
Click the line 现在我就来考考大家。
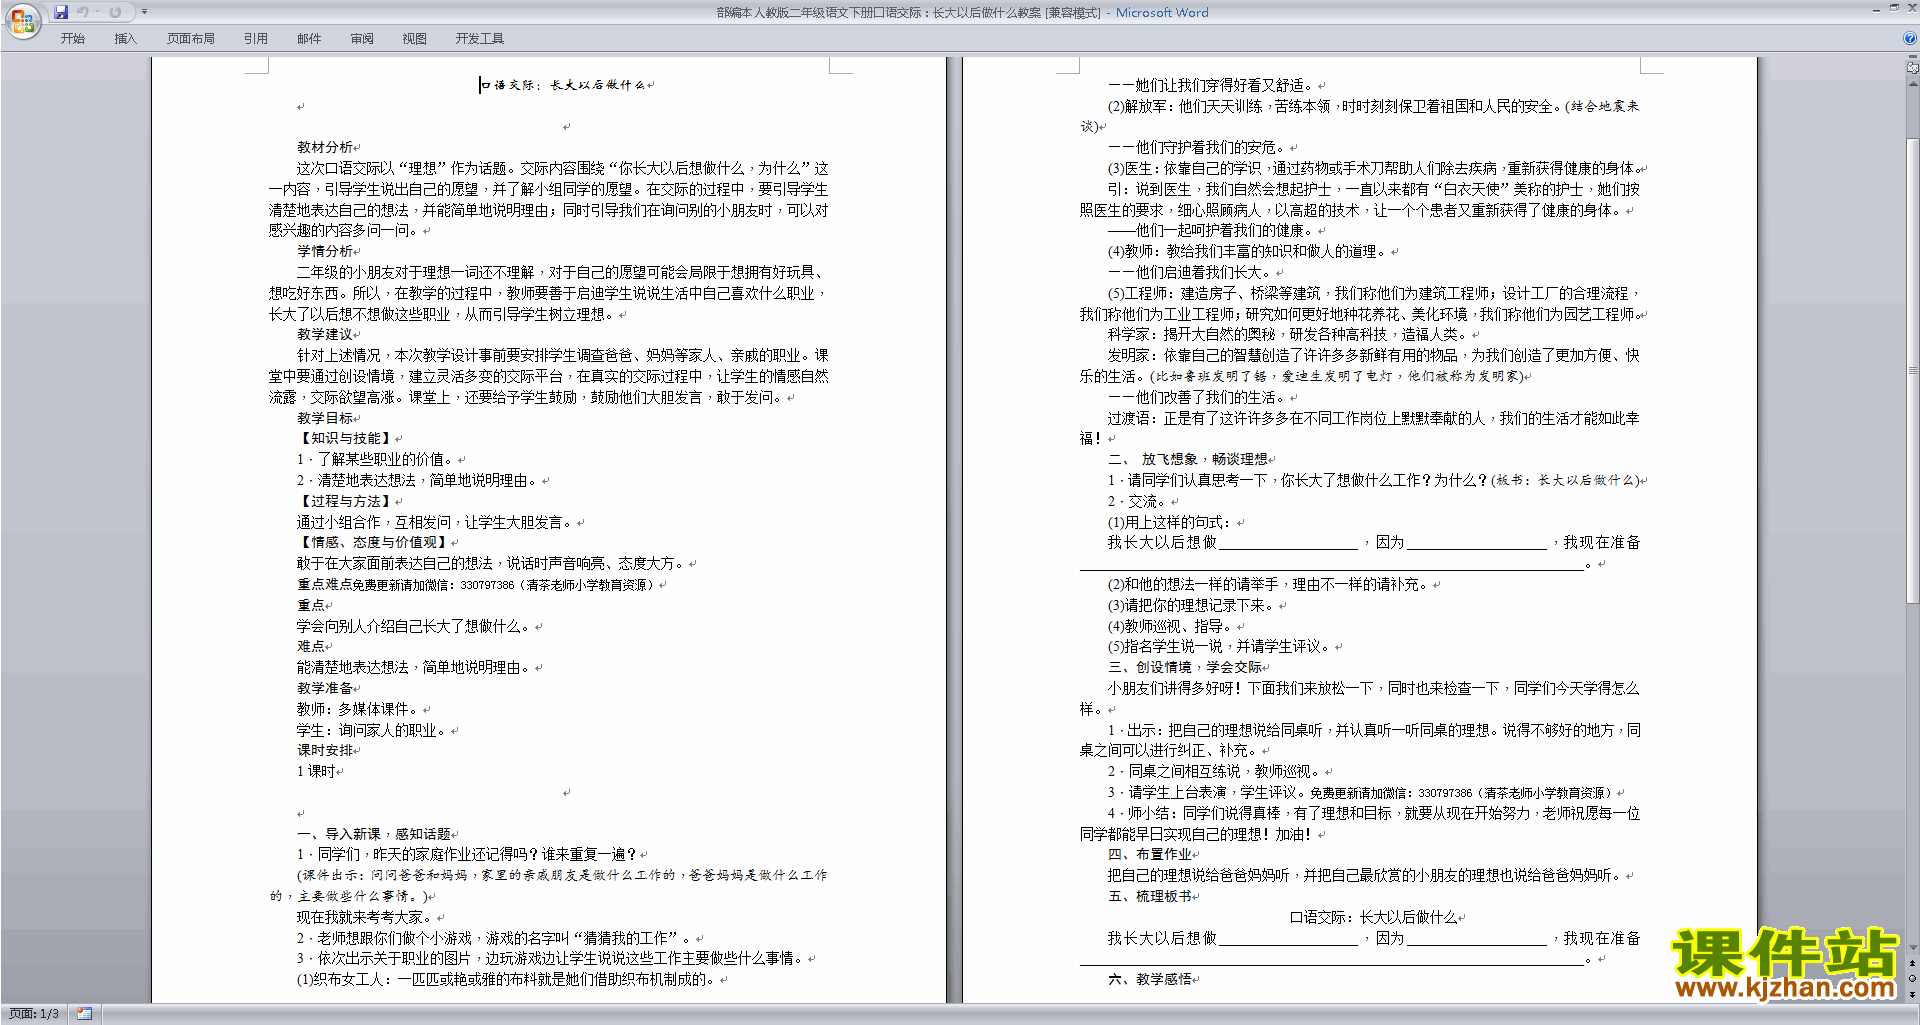(366, 917)
